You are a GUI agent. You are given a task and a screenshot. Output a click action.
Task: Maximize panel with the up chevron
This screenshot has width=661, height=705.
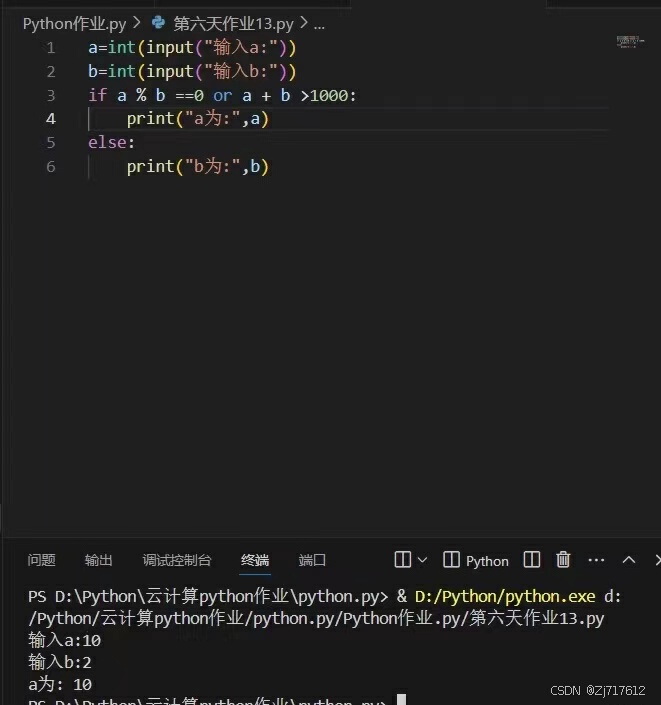click(x=629, y=560)
